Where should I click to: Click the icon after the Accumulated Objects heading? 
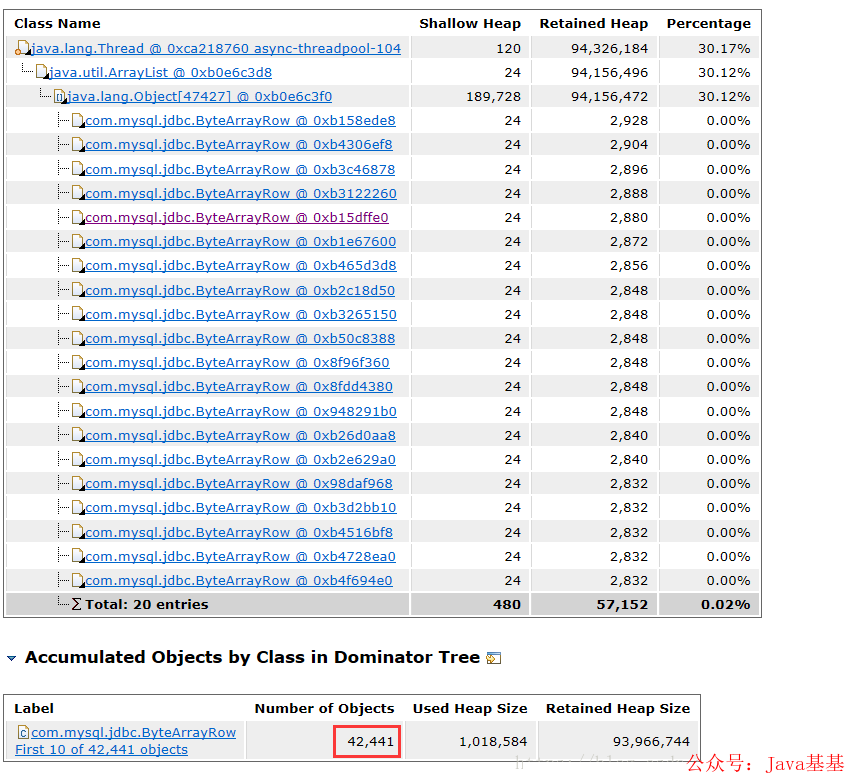(x=494, y=657)
